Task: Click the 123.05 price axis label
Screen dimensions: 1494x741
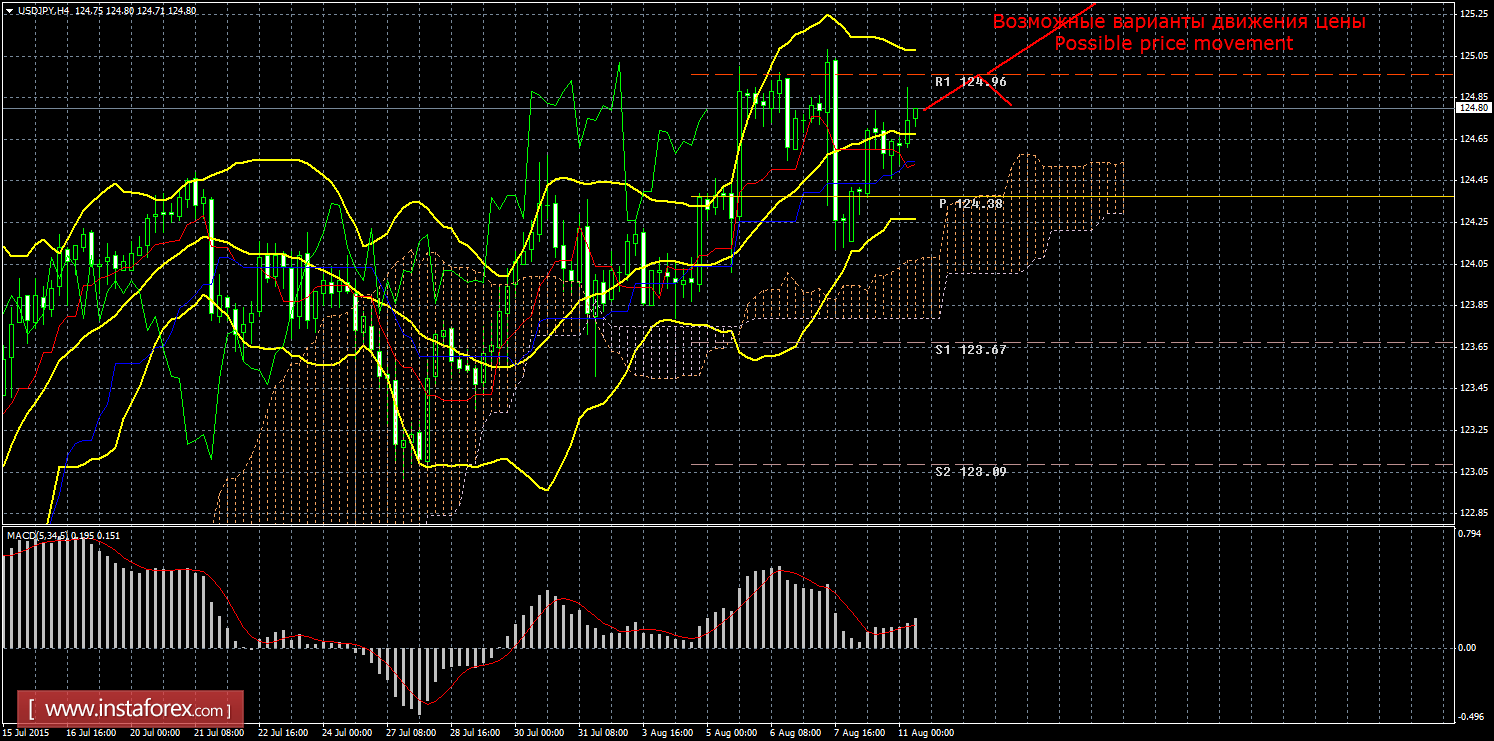Action: coord(1472,471)
